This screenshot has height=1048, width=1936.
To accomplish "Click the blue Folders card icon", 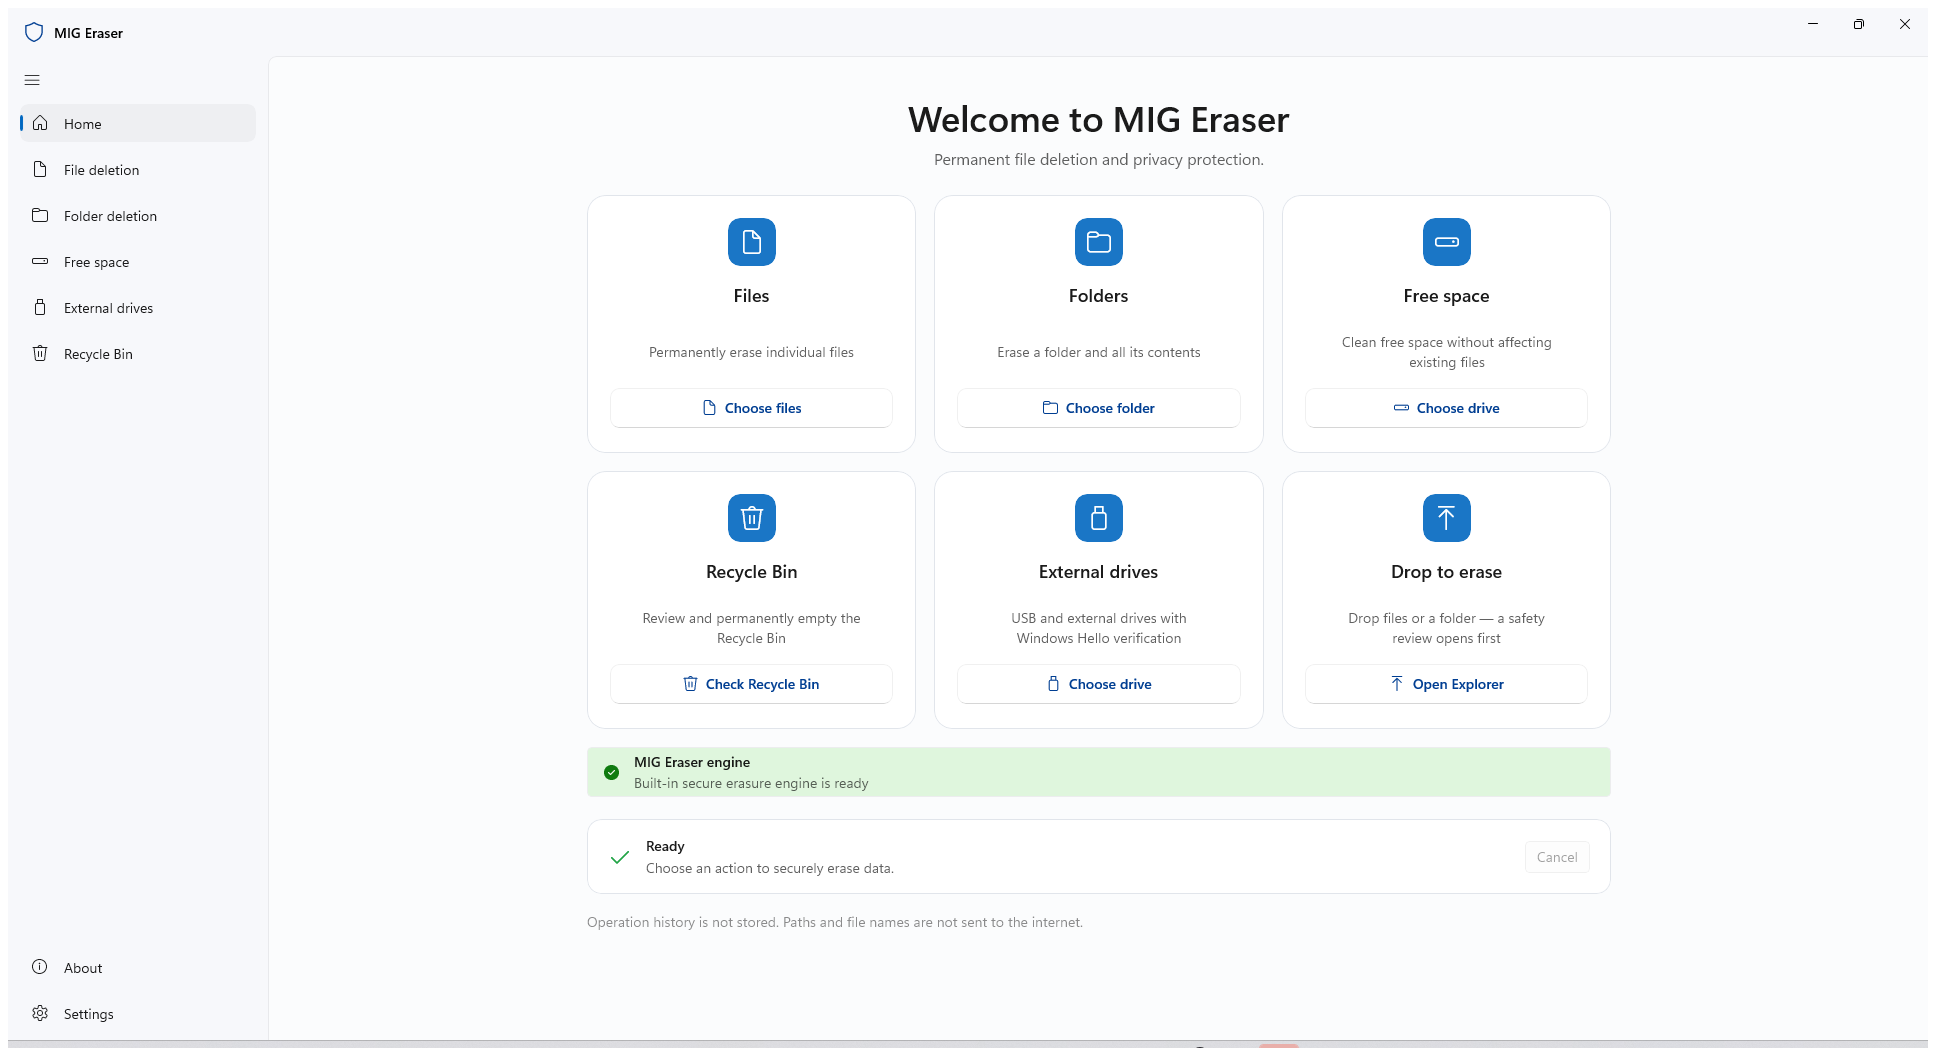I will pos(1098,242).
